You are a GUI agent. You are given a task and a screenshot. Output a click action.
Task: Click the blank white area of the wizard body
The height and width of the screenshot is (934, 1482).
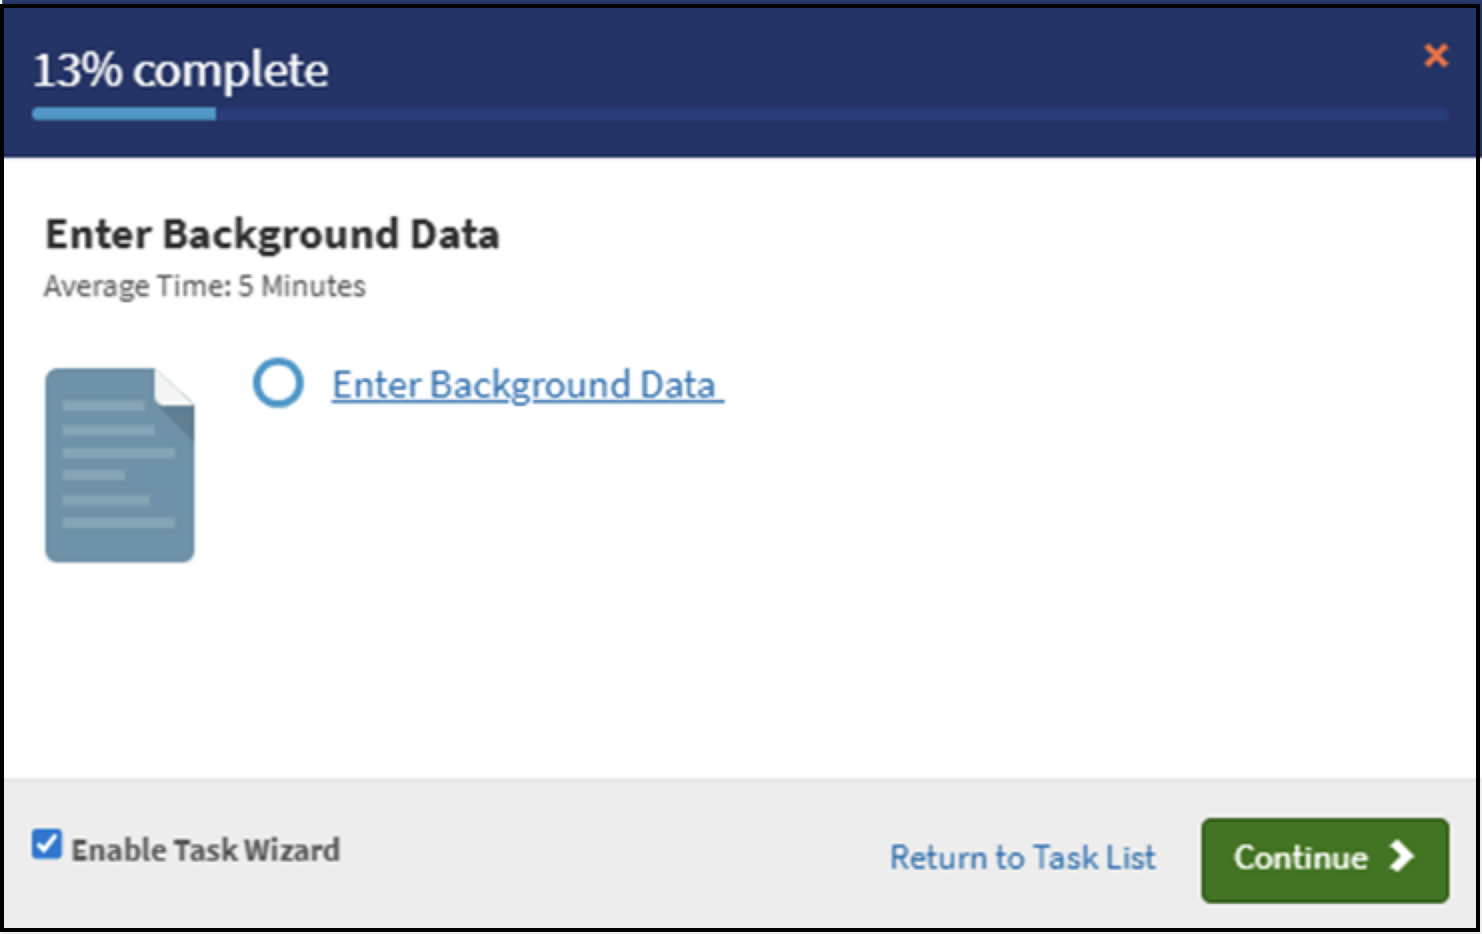900,600
